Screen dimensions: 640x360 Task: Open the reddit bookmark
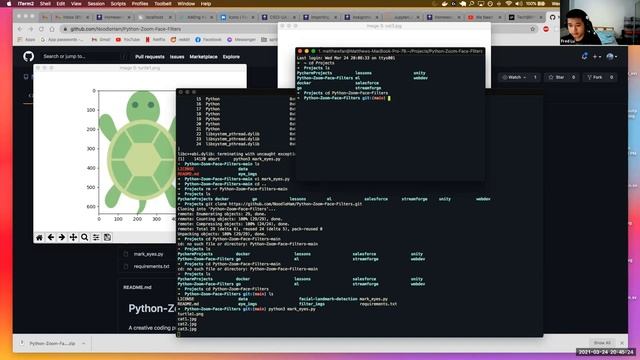pyautogui.click(x=180, y=40)
